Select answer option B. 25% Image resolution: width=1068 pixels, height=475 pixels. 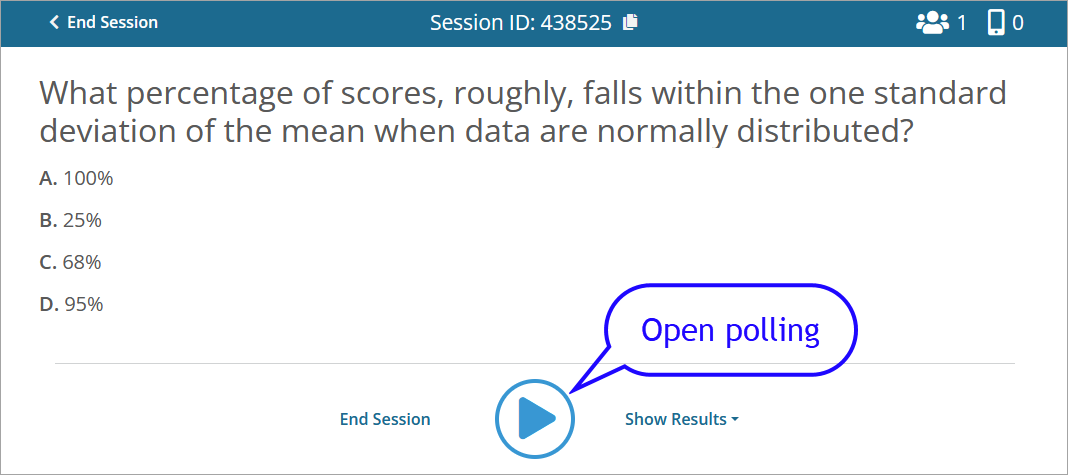(x=71, y=221)
